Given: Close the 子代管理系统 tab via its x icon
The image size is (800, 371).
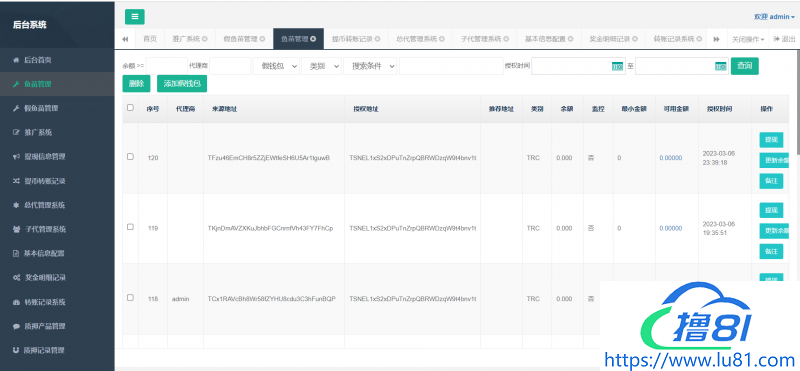Looking at the screenshot, I should (506, 39).
